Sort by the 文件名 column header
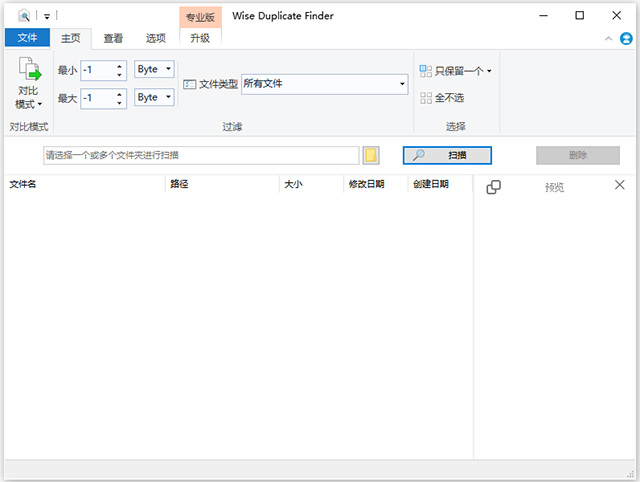The height and width of the screenshot is (482, 640). click(x=85, y=184)
